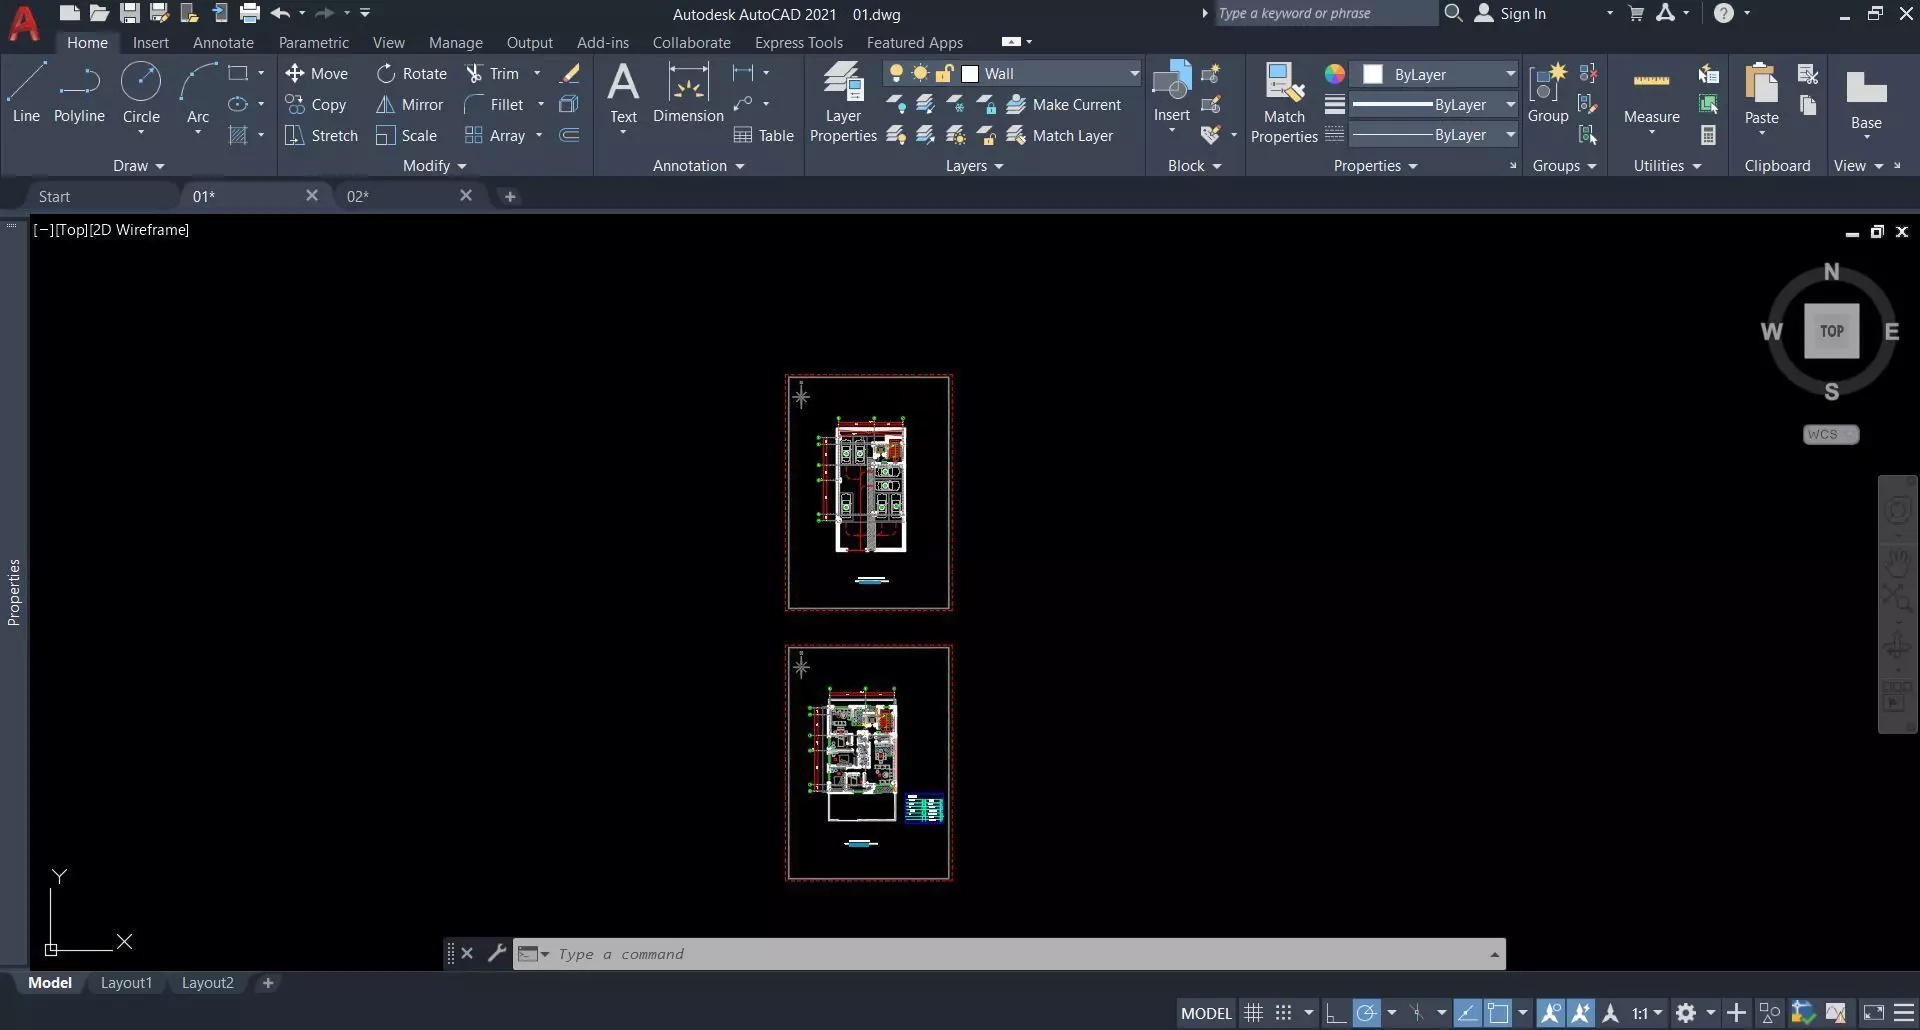Insert a Table

click(763, 135)
